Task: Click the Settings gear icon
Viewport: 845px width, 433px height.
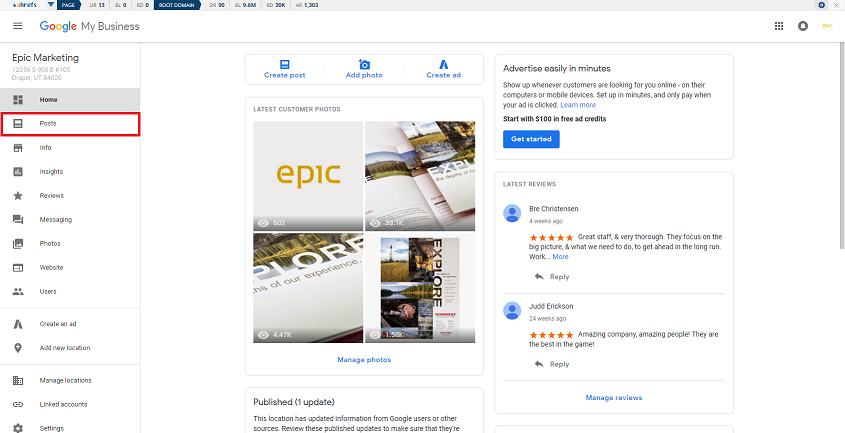Action: click(18, 428)
